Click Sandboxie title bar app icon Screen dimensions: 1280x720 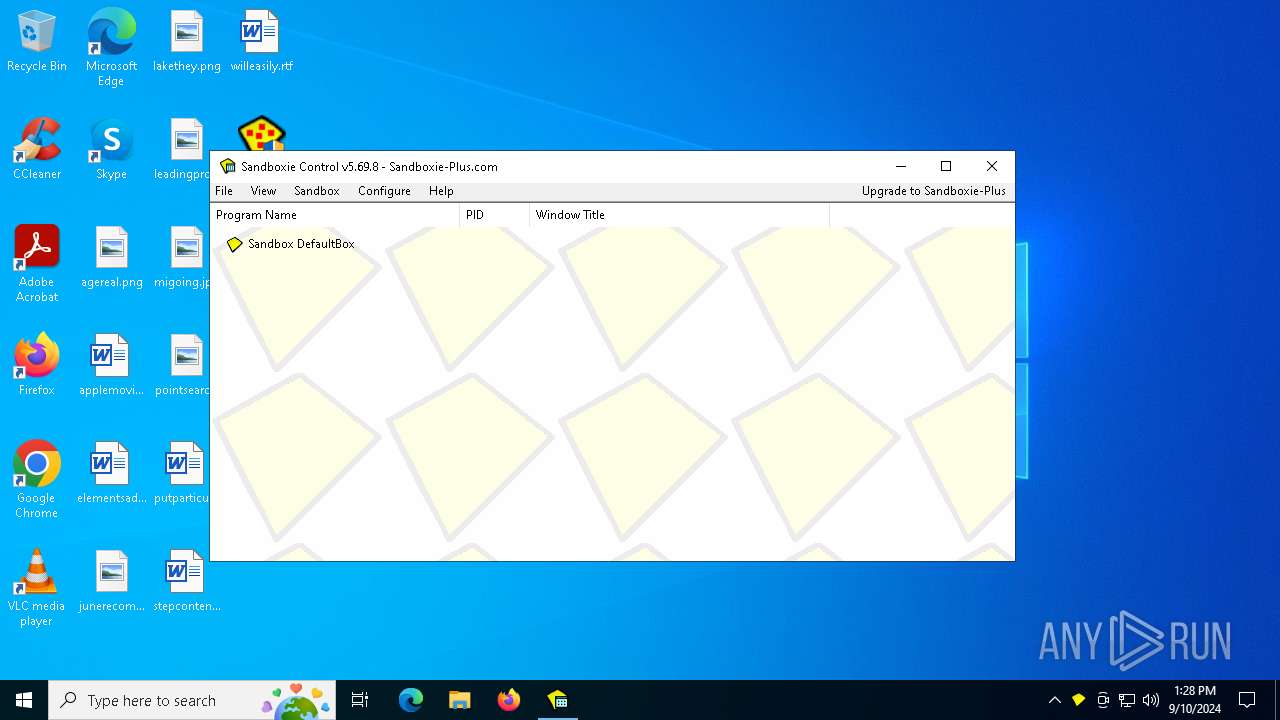pyautogui.click(x=228, y=166)
